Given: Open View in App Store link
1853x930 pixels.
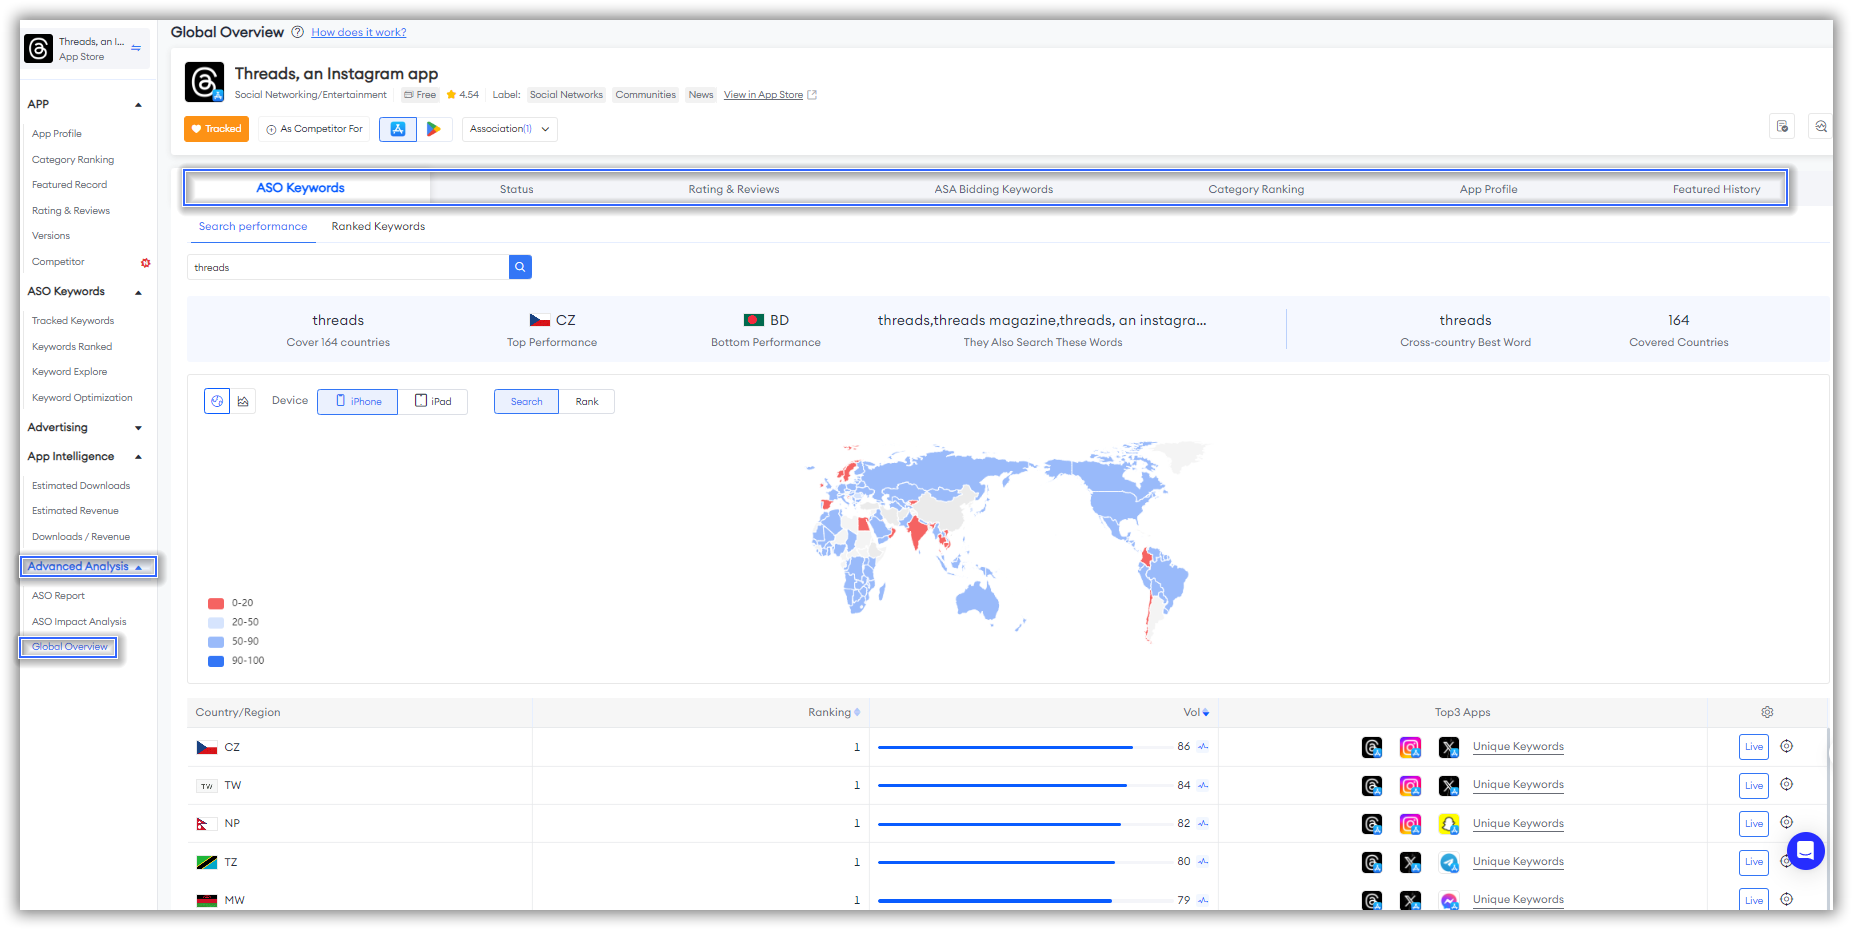Looking at the screenshot, I should tap(770, 95).
